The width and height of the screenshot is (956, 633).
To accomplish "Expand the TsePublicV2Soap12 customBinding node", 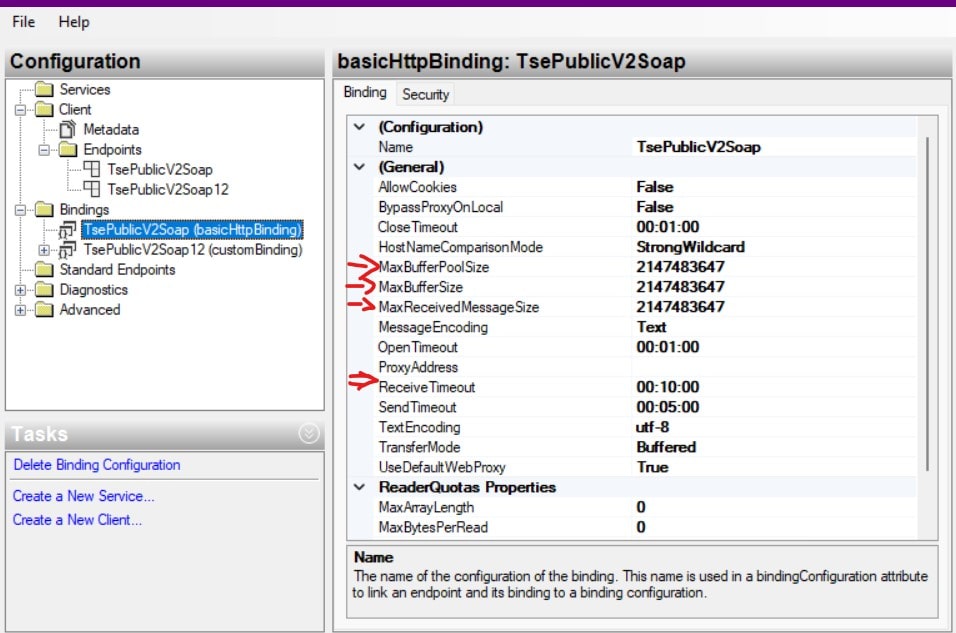I will tap(44, 250).
